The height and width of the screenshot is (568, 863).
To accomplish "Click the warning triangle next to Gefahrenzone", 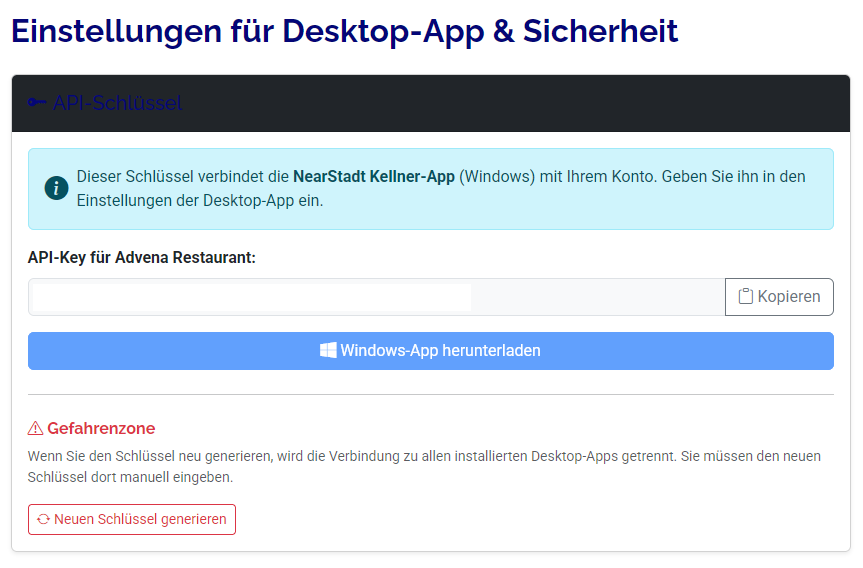I will tap(36, 429).
